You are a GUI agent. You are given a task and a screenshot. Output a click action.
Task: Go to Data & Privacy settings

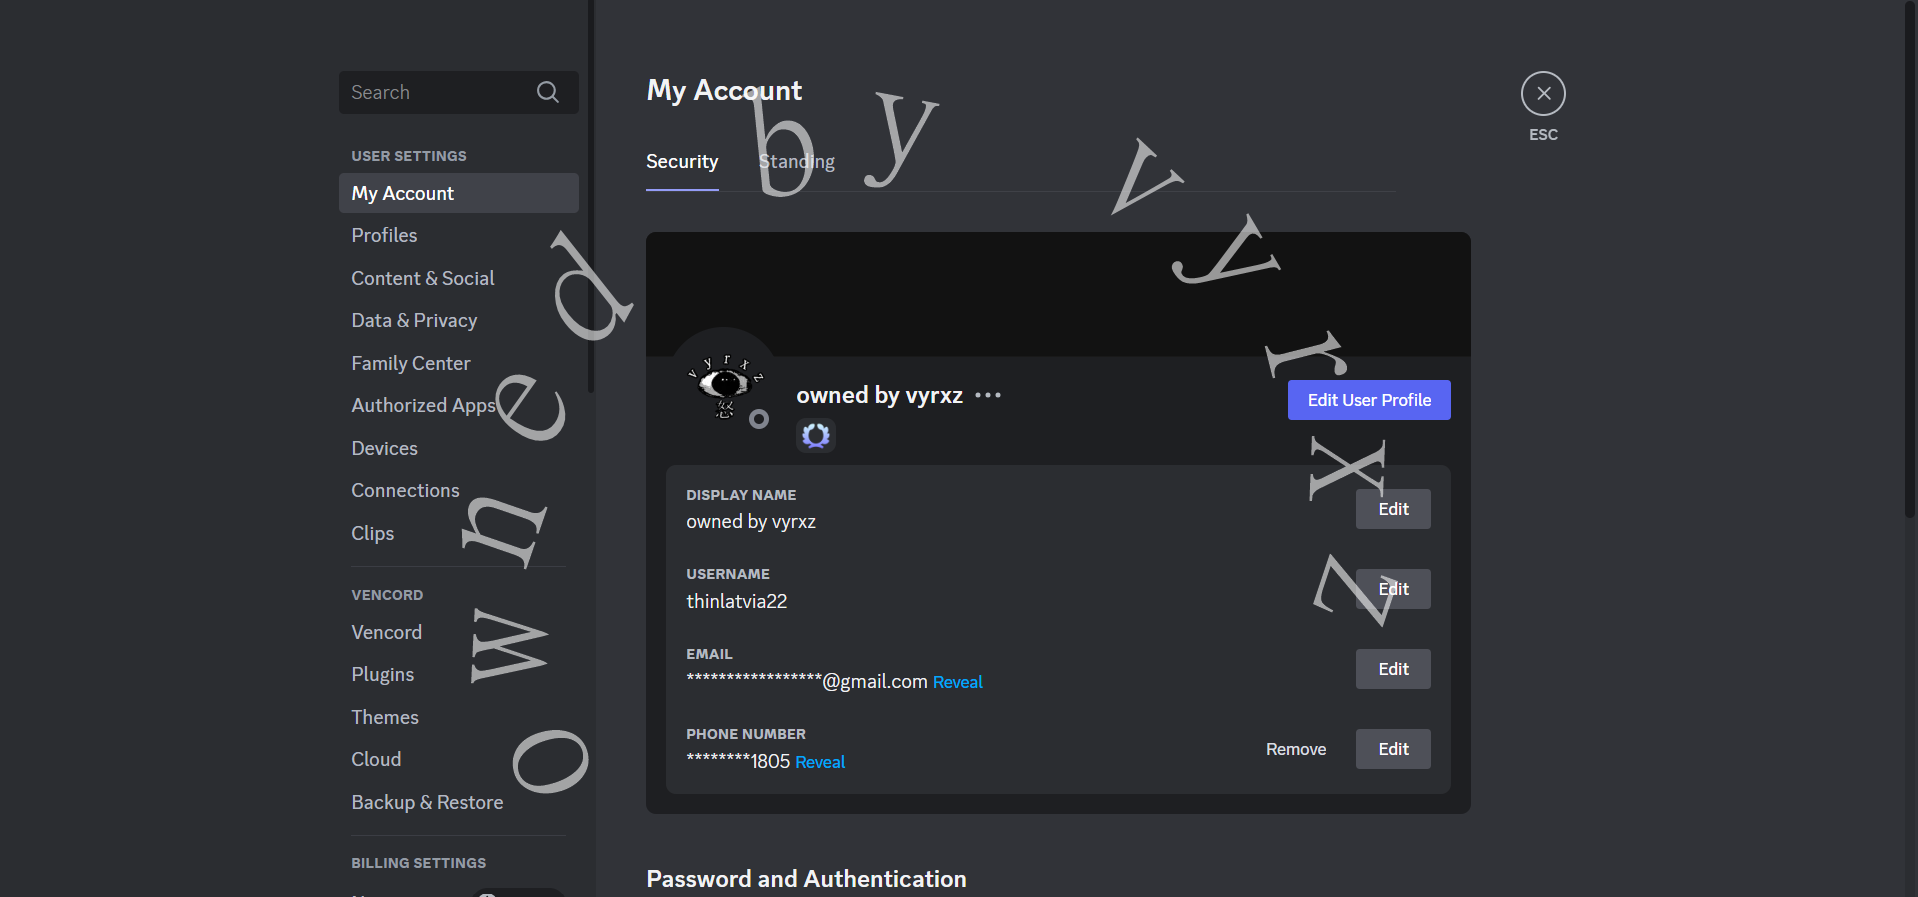pos(414,321)
